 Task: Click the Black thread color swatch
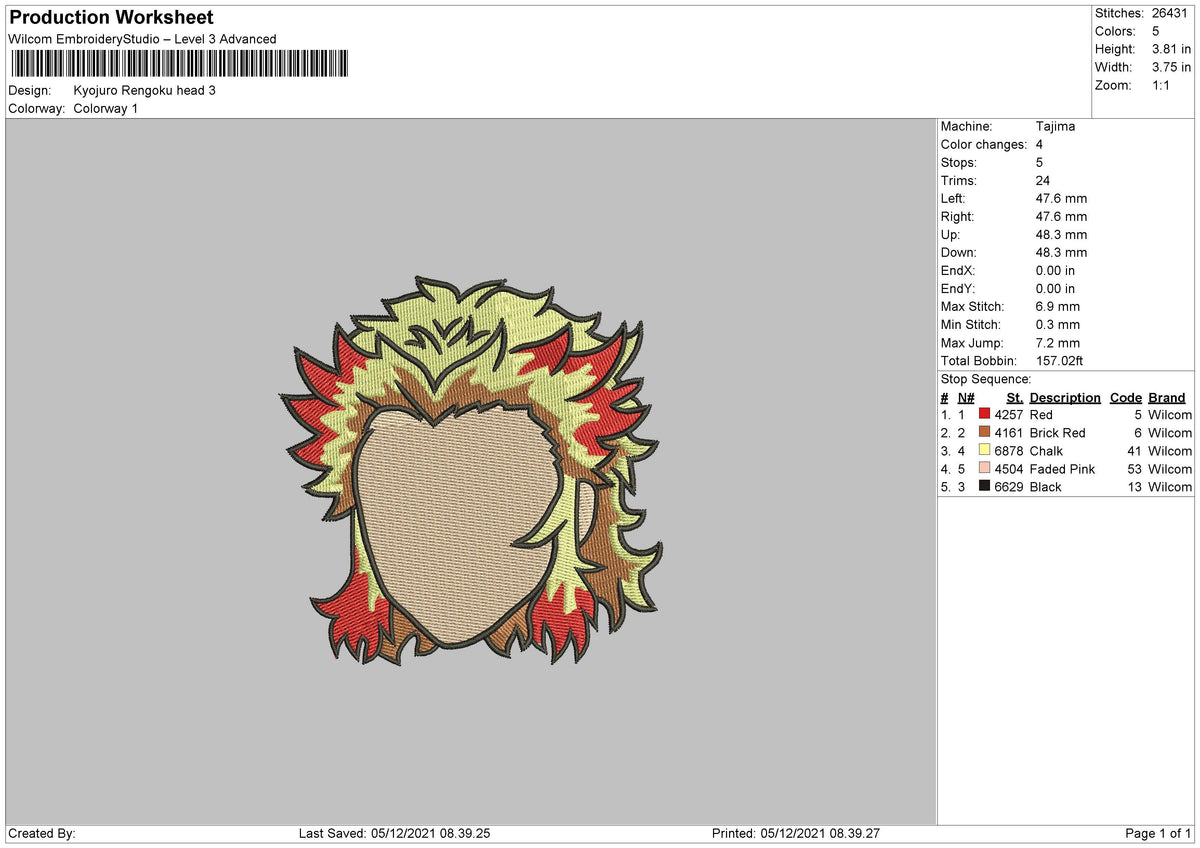(985, 486)
